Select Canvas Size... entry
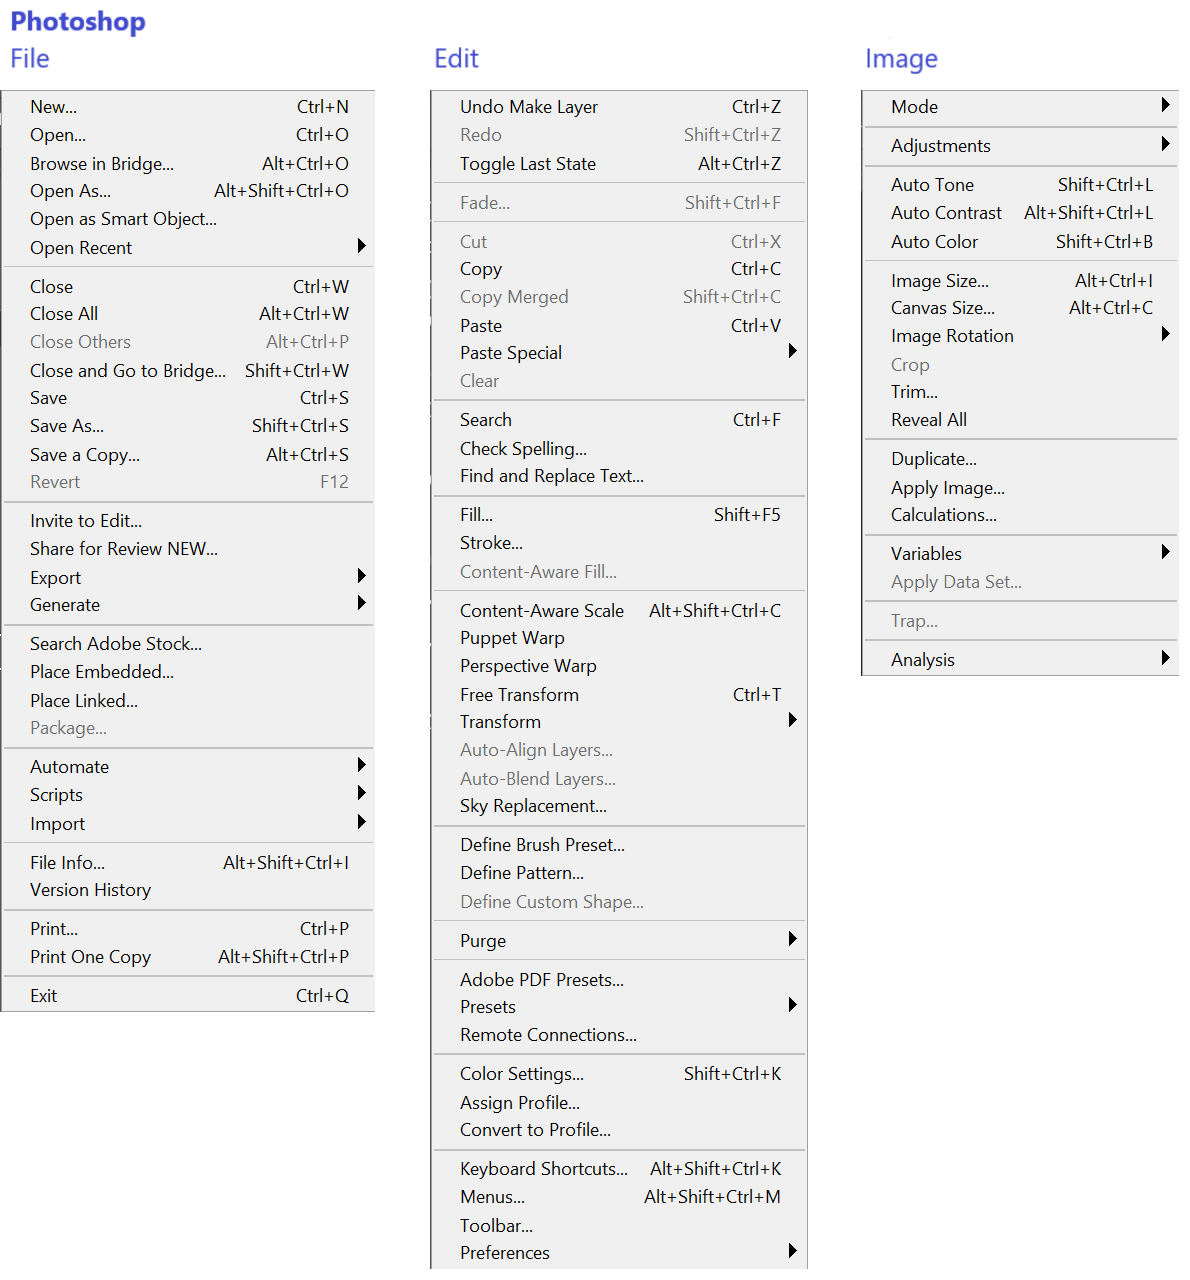 tap(943, 308)
